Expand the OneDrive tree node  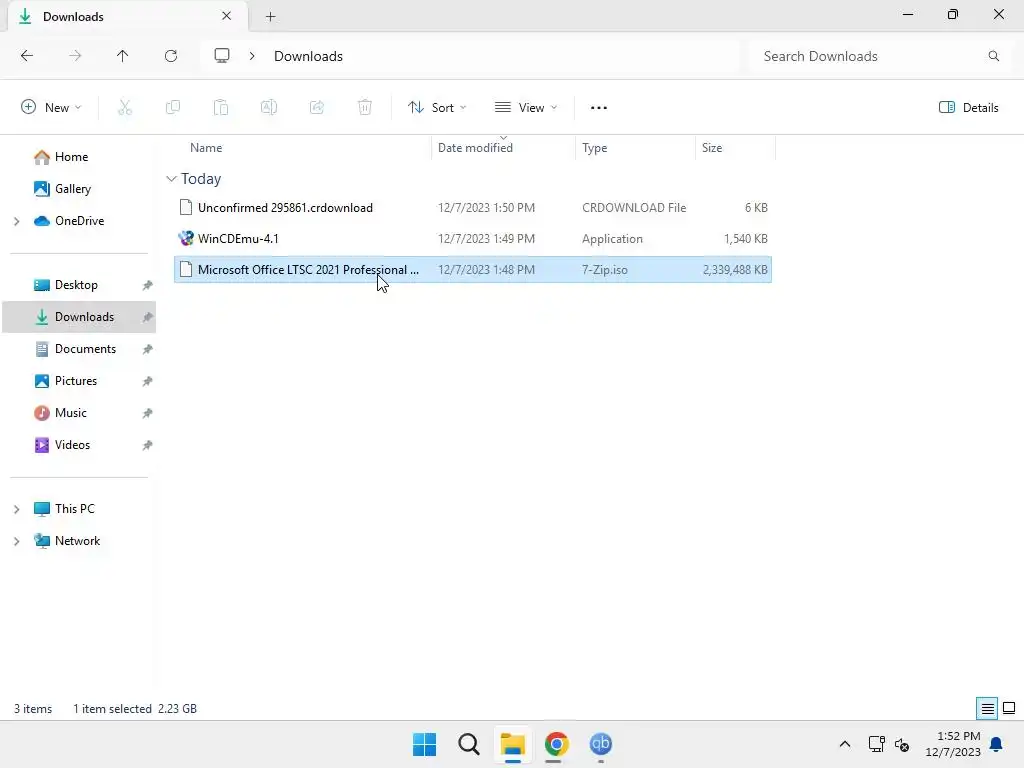click(17, 221)
